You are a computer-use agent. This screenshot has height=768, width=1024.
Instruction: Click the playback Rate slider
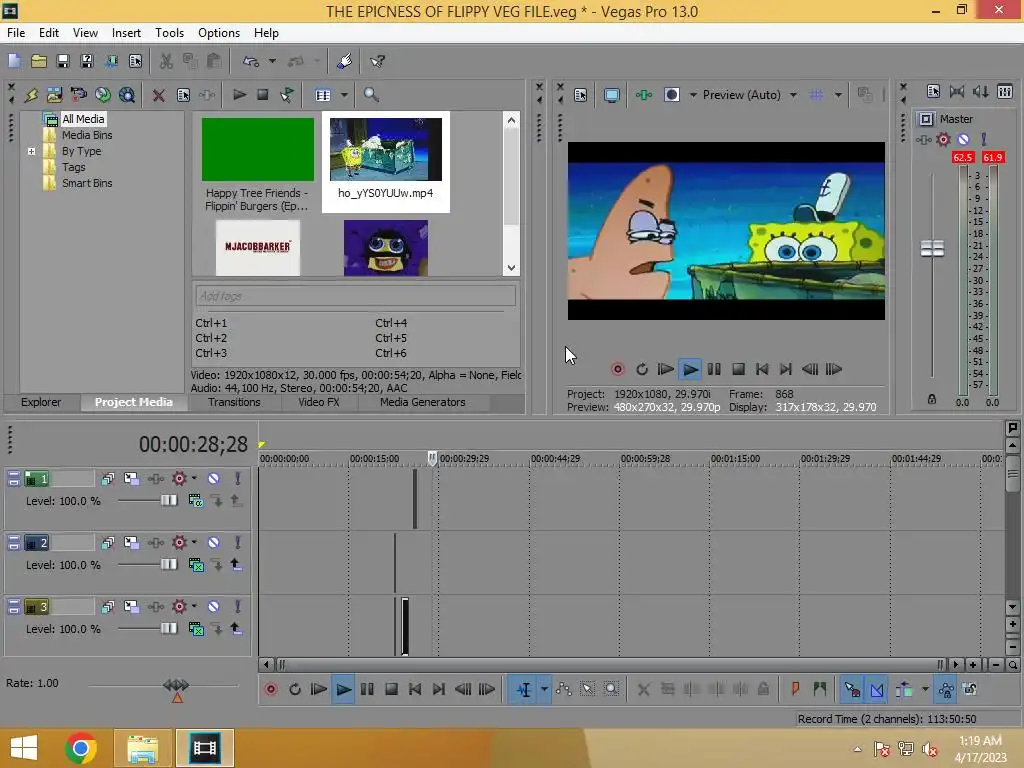pyautogui.click(x=176, y=685)
